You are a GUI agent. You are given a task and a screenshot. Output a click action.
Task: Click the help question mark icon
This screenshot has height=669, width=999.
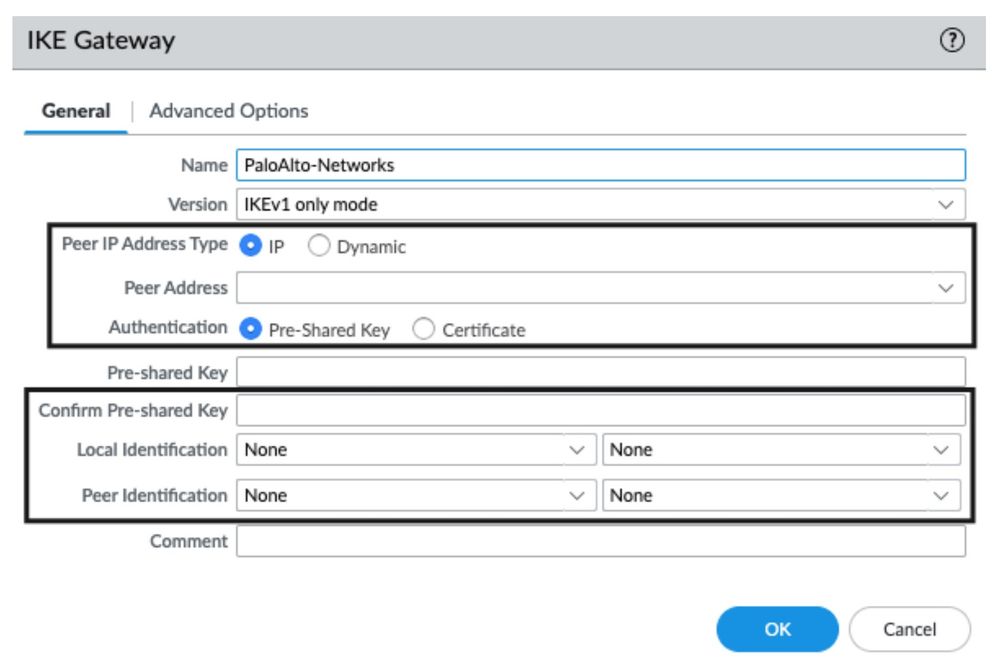[x=953, y=41]
